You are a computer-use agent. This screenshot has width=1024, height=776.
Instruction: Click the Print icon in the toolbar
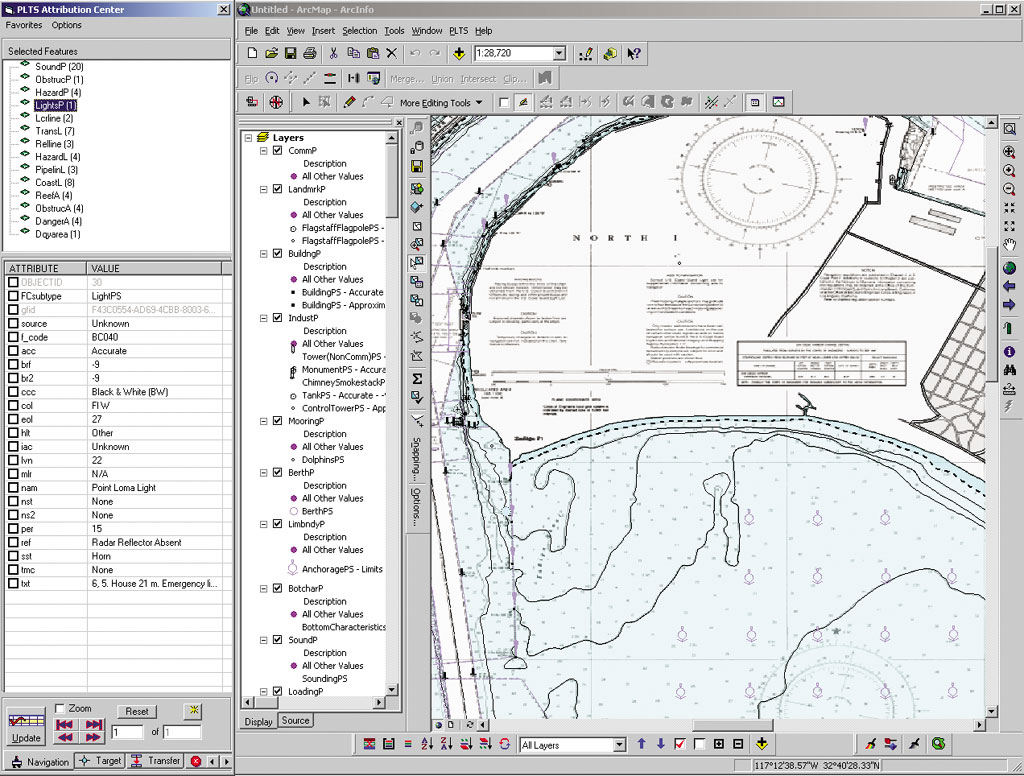point(310,53)
